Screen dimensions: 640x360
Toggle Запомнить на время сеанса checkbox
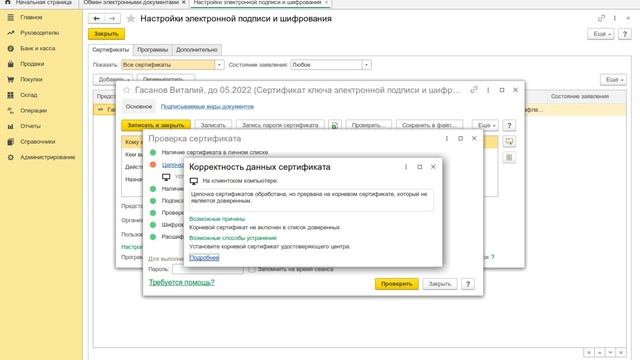click(x=251, y=269)
